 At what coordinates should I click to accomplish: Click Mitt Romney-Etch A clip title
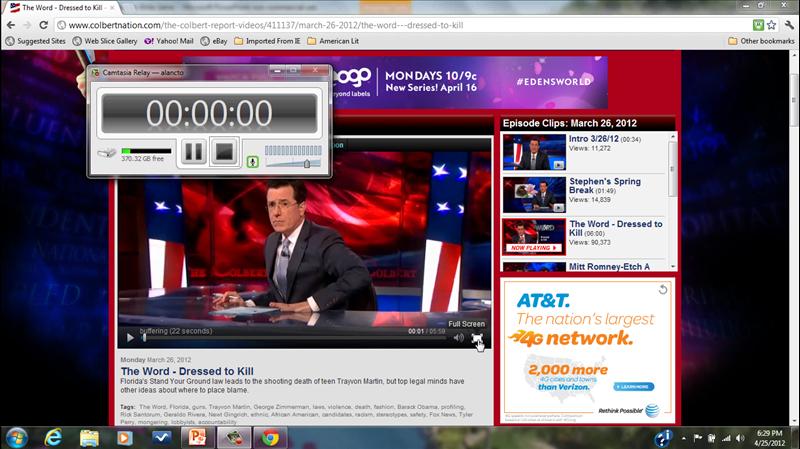point(609,266)
